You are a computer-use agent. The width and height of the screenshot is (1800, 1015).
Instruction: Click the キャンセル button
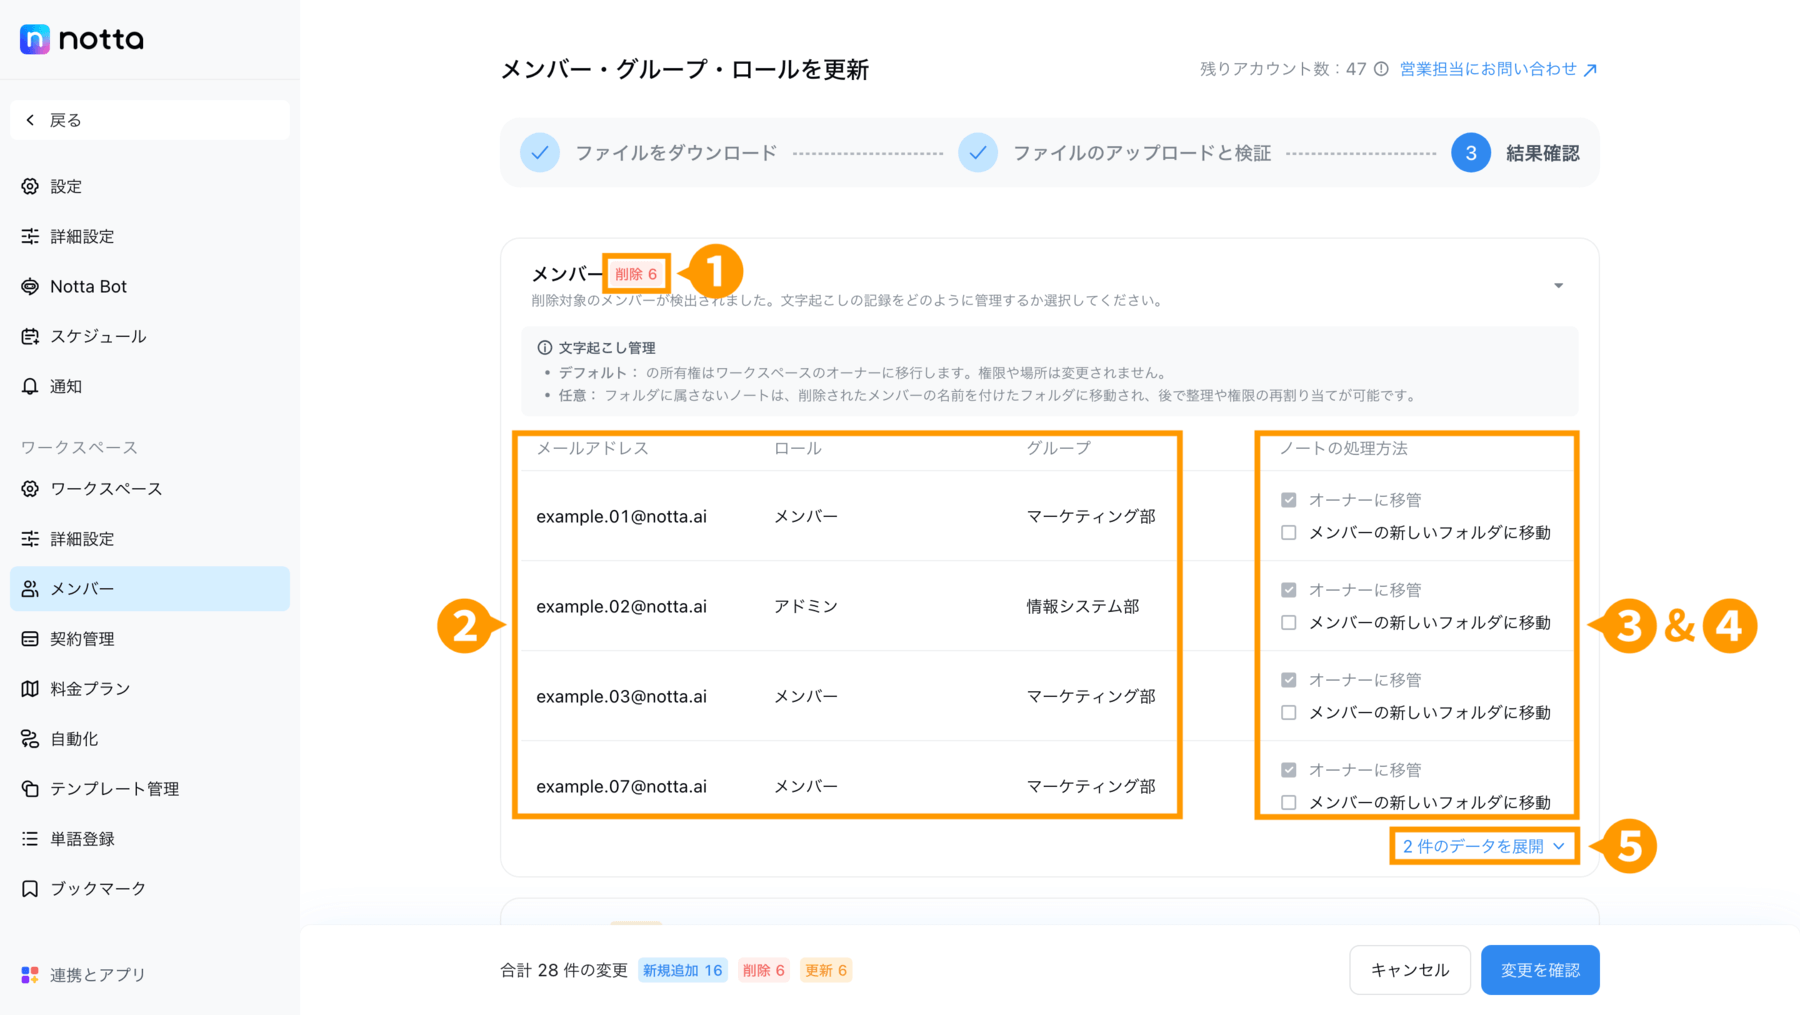[1410, 970]
